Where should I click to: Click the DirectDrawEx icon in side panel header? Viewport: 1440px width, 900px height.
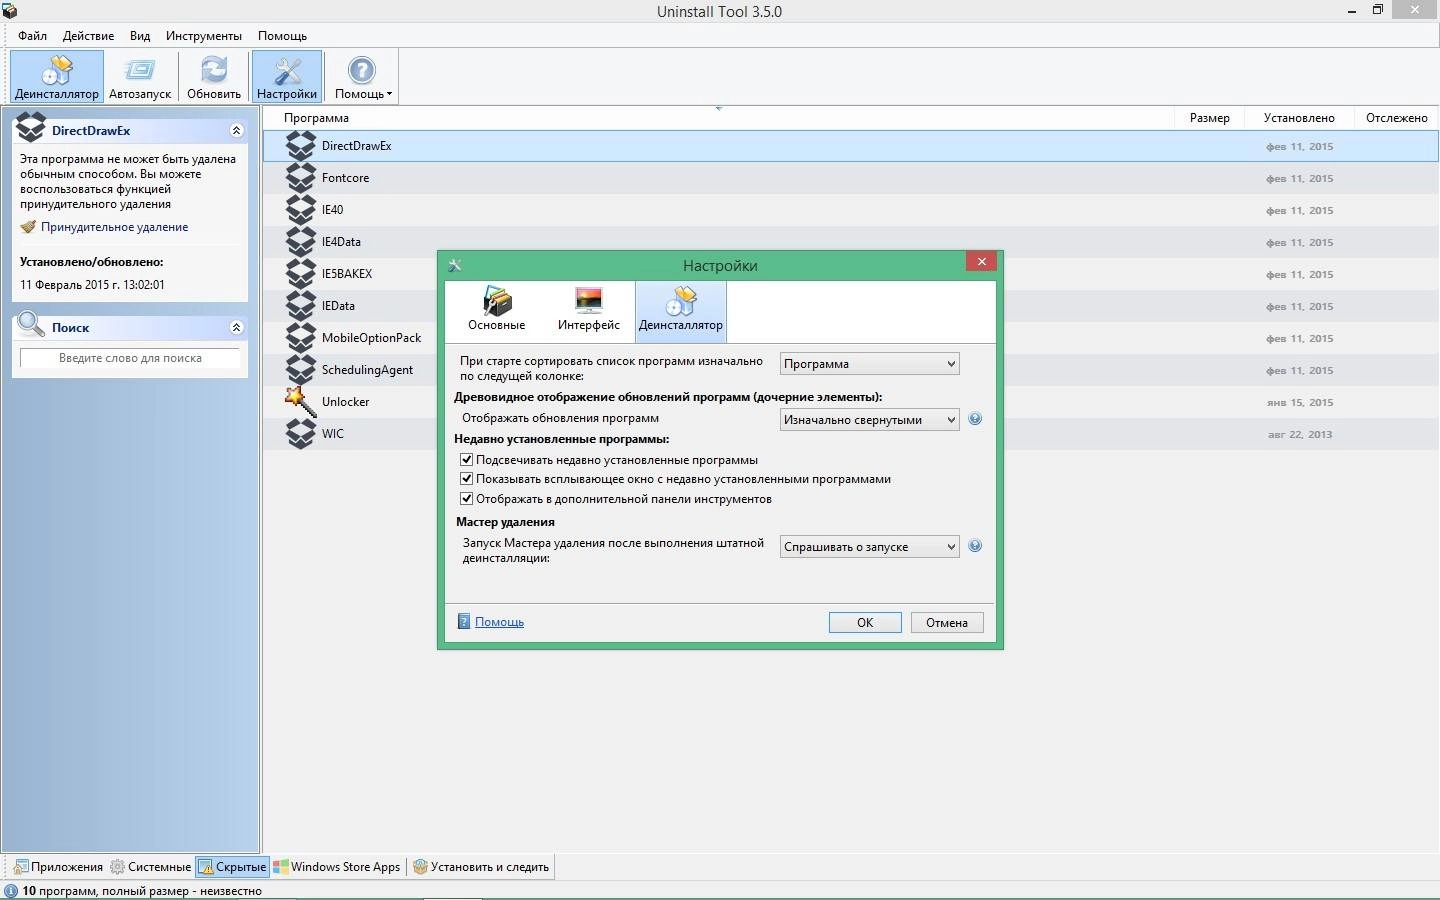(x=31, y=128)
